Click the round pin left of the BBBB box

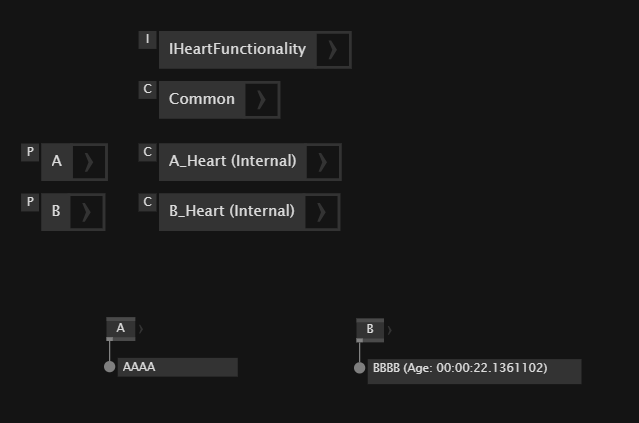[360, 368]
